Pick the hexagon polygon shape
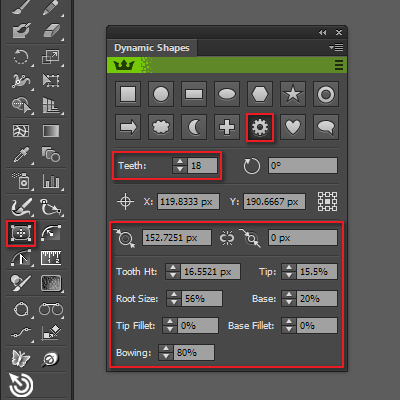The height and width of the screenshot is (400, 400). [260, 94]
